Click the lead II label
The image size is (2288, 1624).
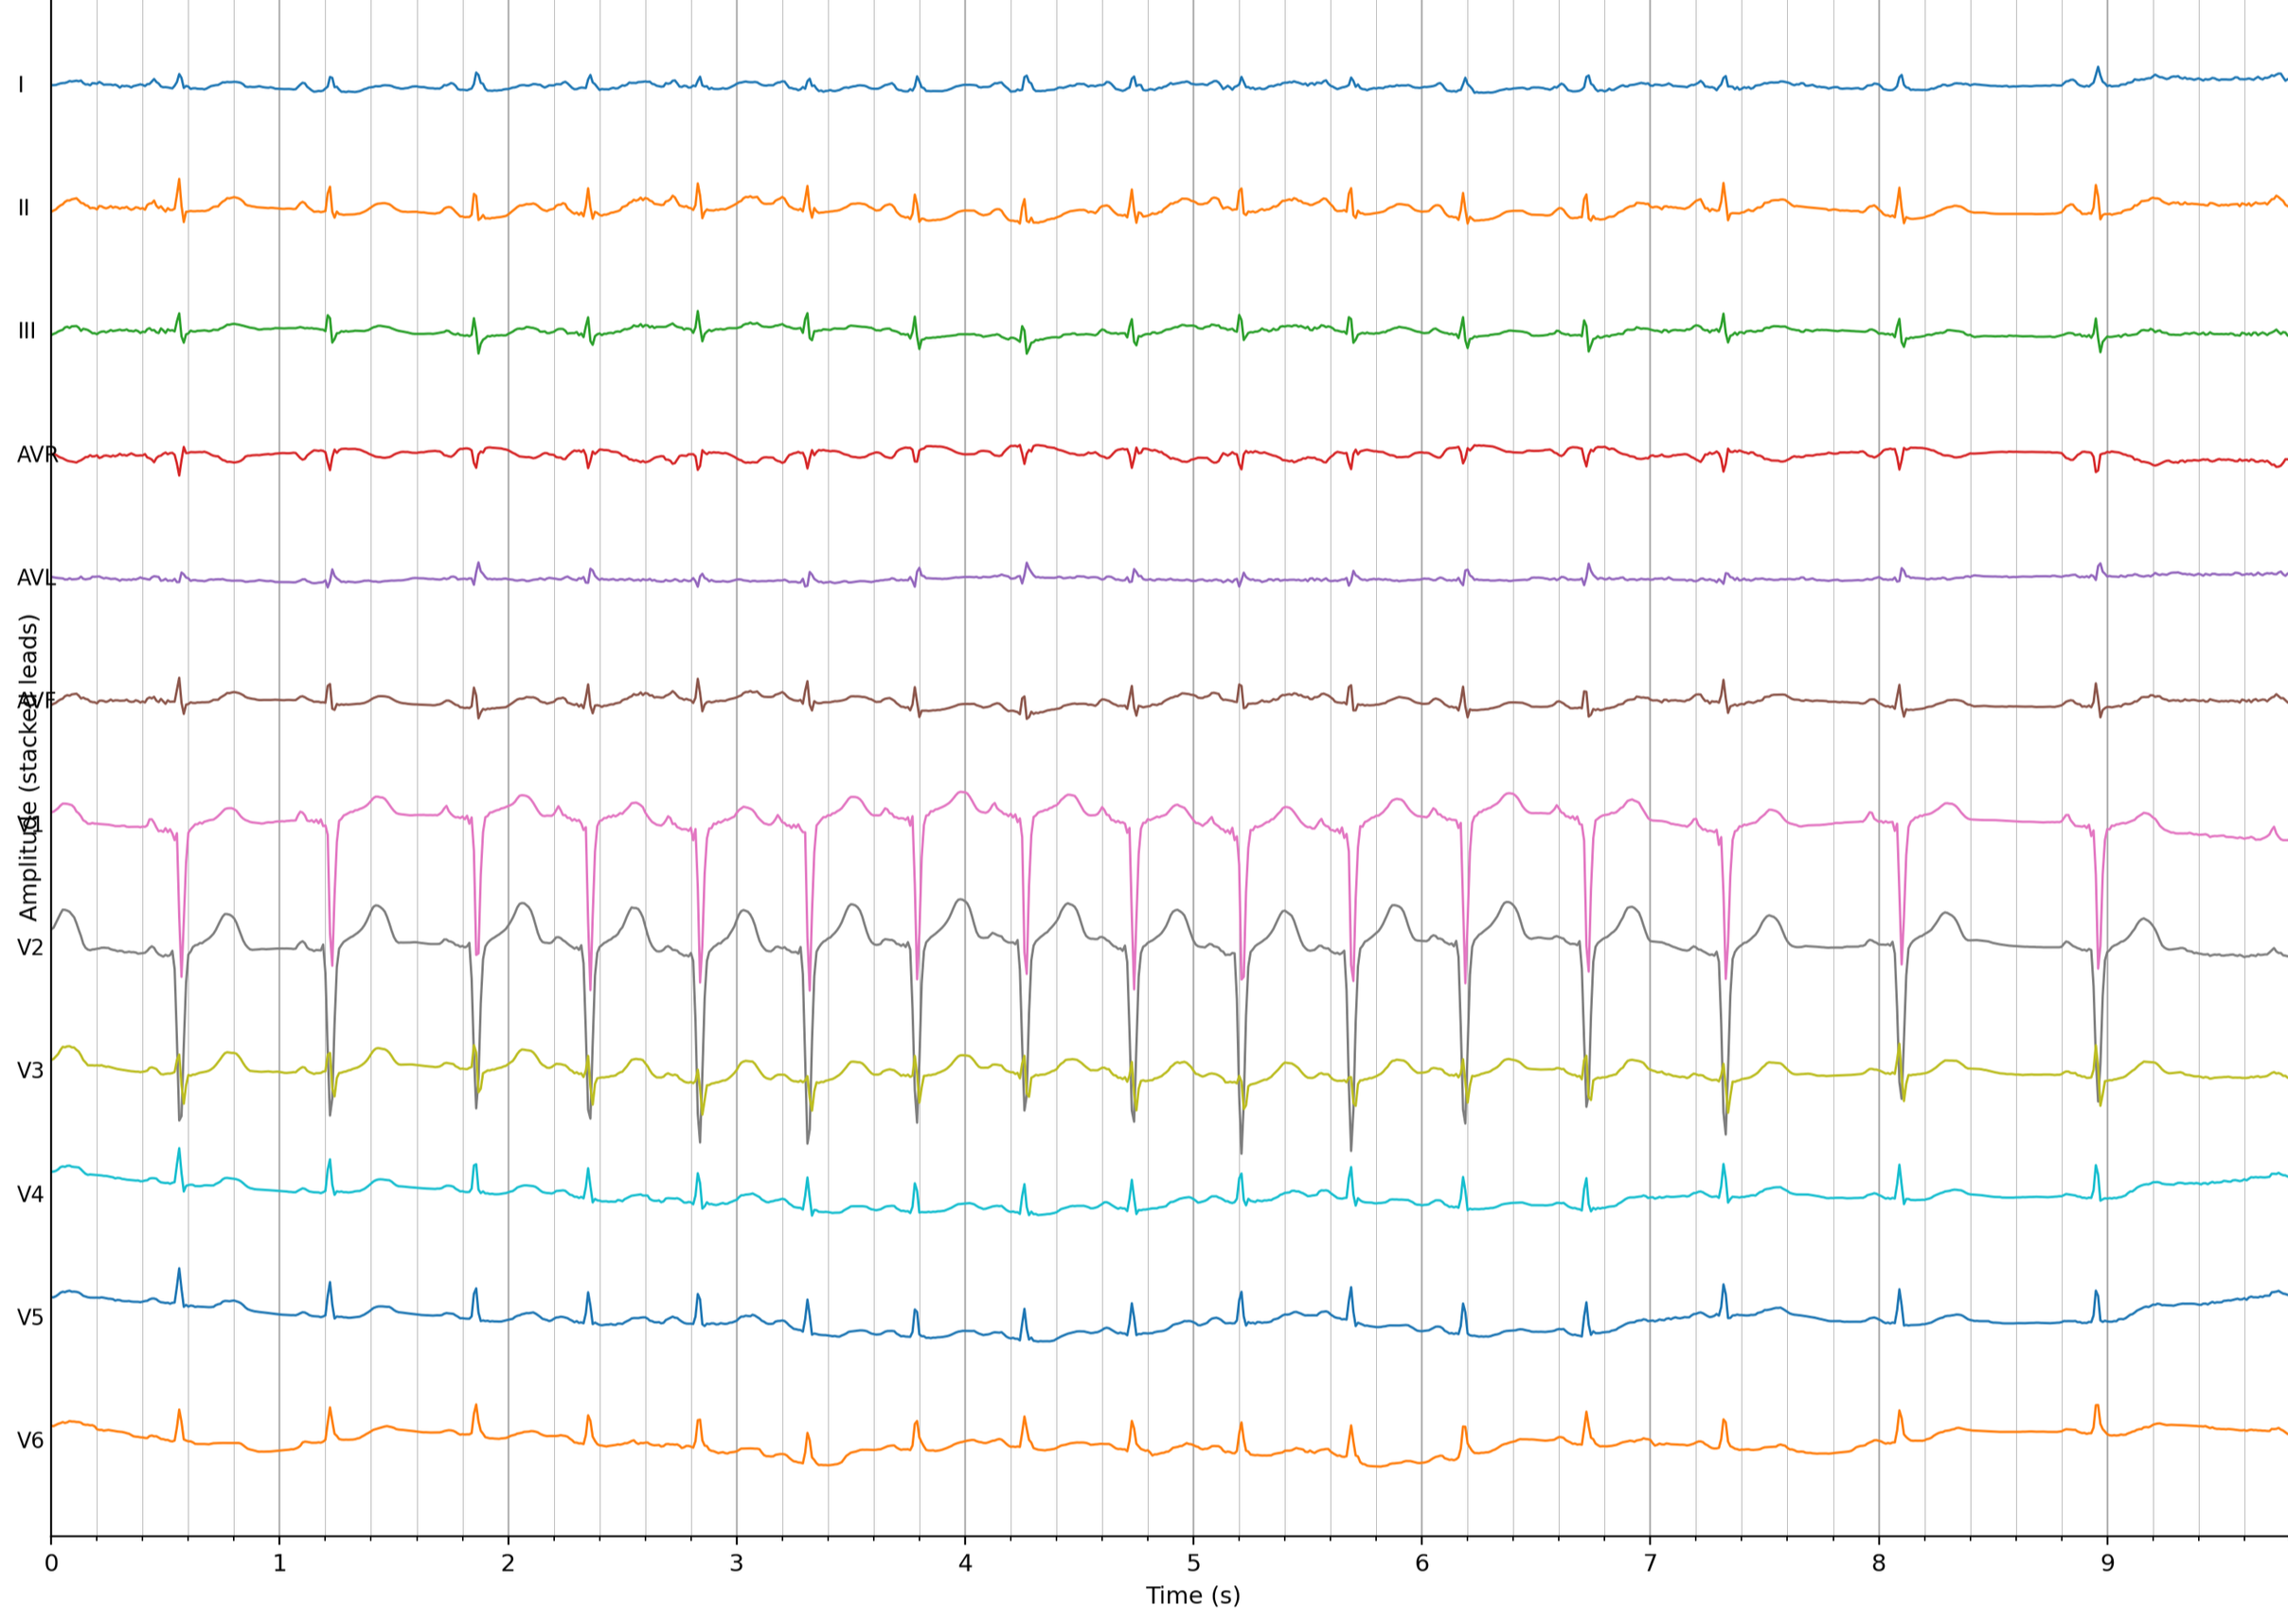[x=23, y=208]
